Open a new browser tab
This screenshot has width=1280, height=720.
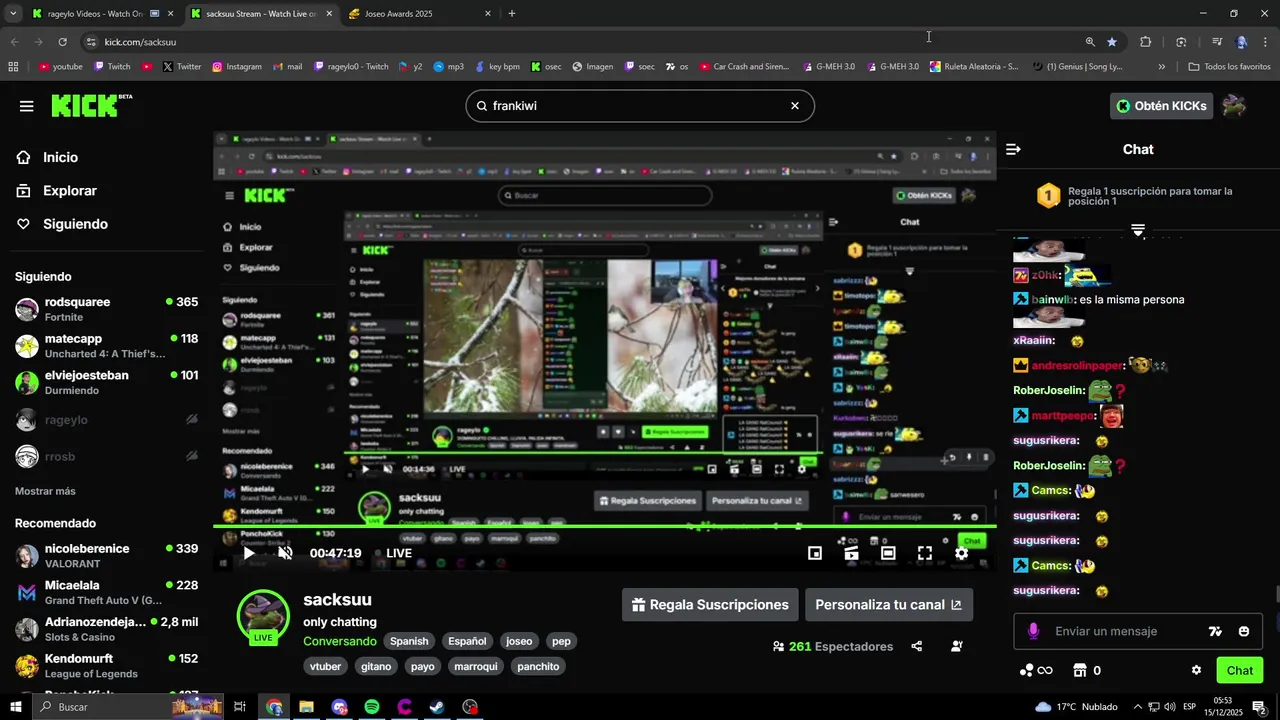click(512, 14)
